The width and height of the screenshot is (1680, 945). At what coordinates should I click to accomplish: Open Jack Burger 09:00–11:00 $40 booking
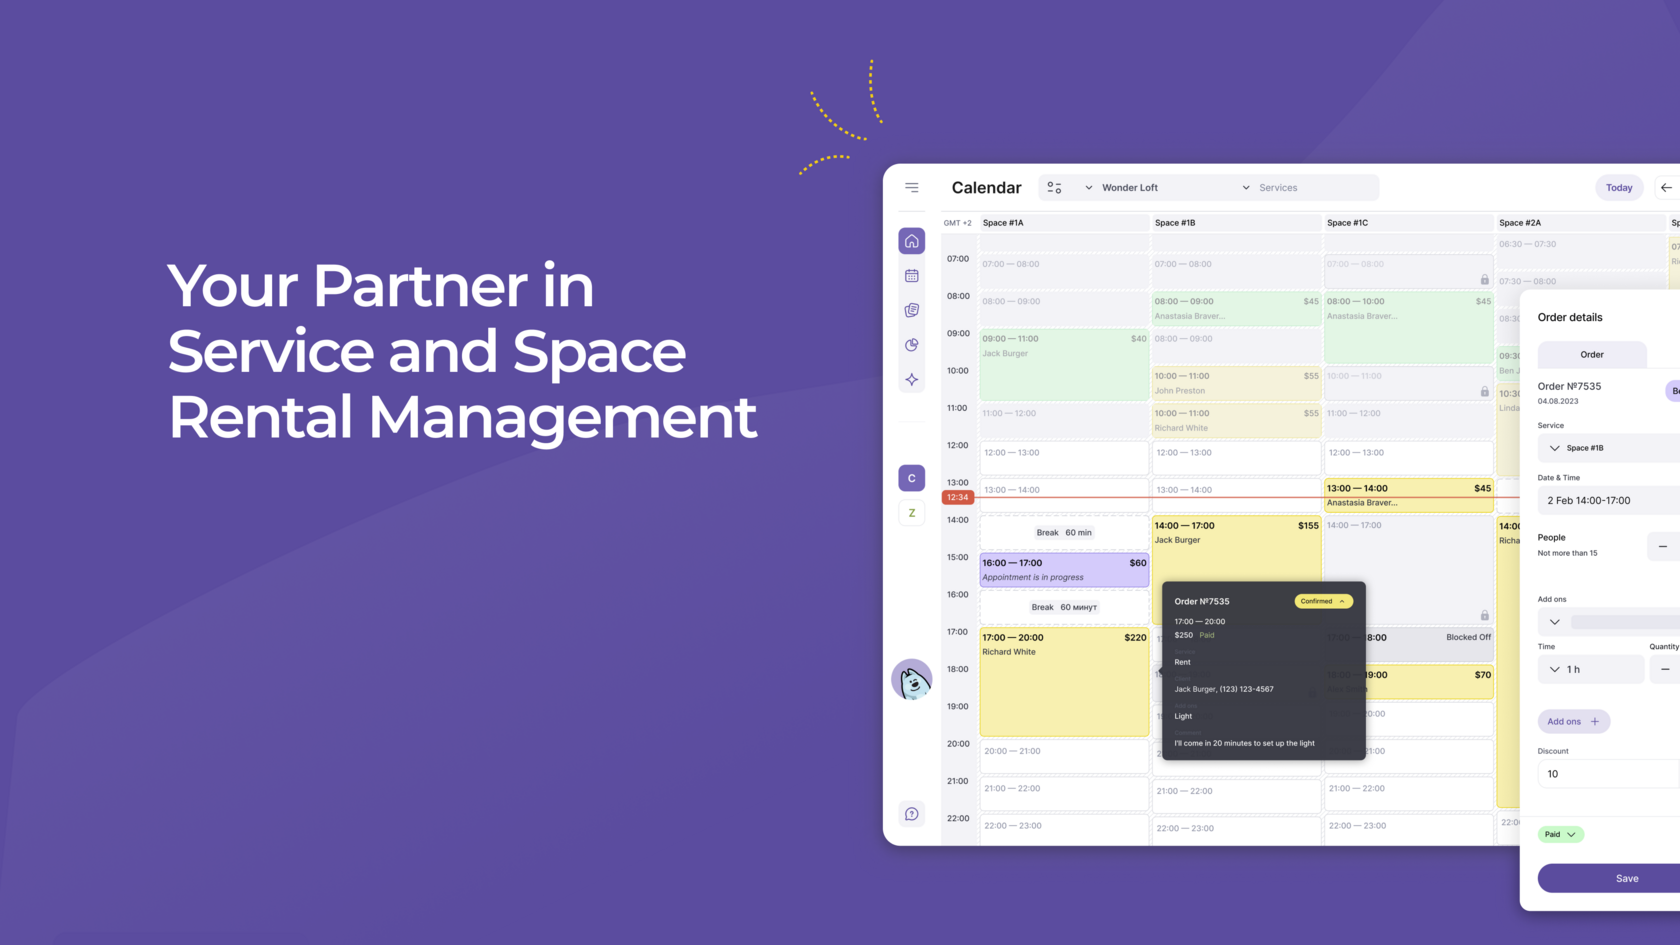point(1064,365)
